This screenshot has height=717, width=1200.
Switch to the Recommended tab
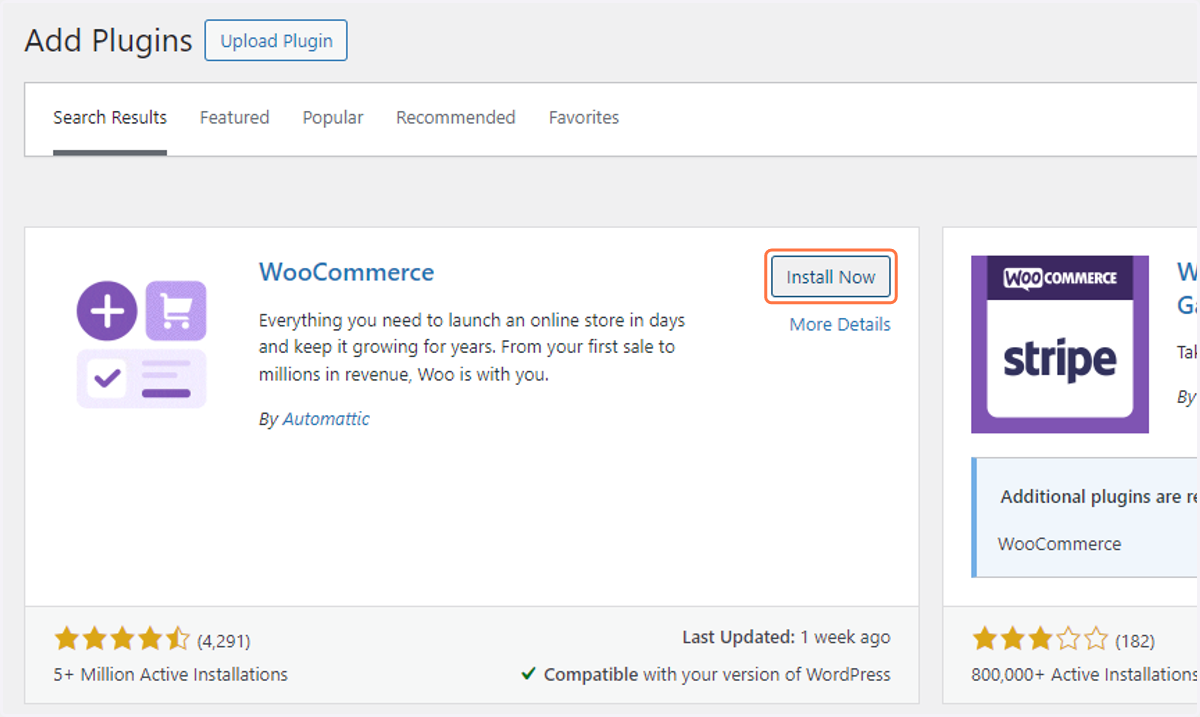click(456, 118)
